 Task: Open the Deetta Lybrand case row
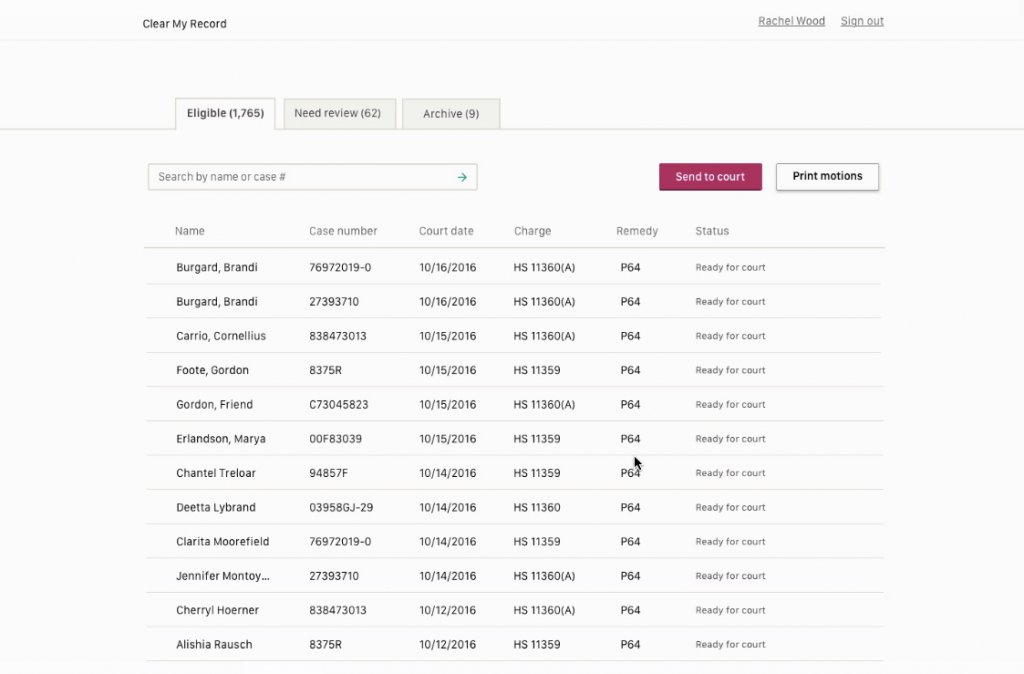[x=514, y=507]
